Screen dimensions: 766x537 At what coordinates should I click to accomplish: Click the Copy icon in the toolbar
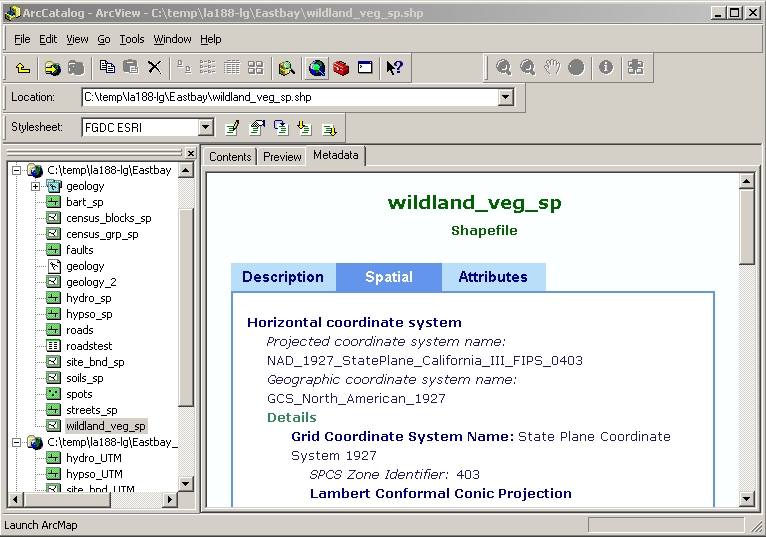pyautogui.click(x=107, y=68)
